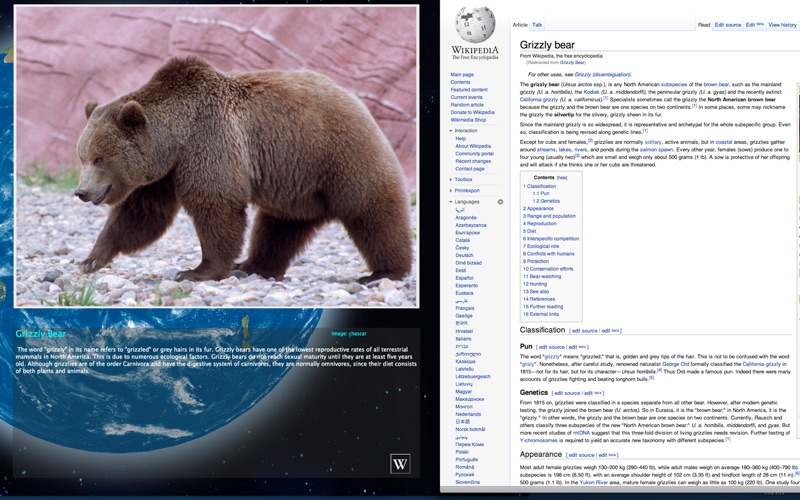Jump to 1 Classification in Contents
This screenshot has height=500, width=800.
tap(539, 186)
